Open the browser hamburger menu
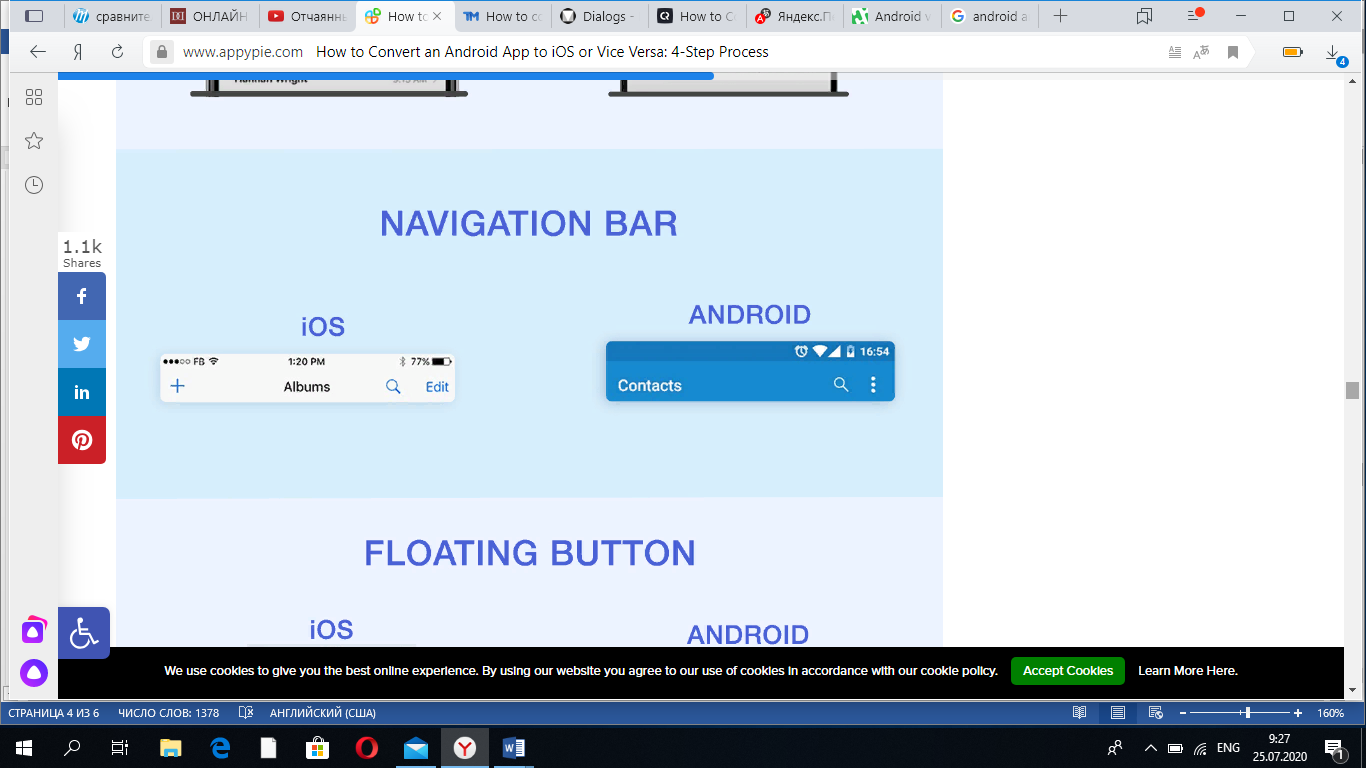 click(1192, 16)
